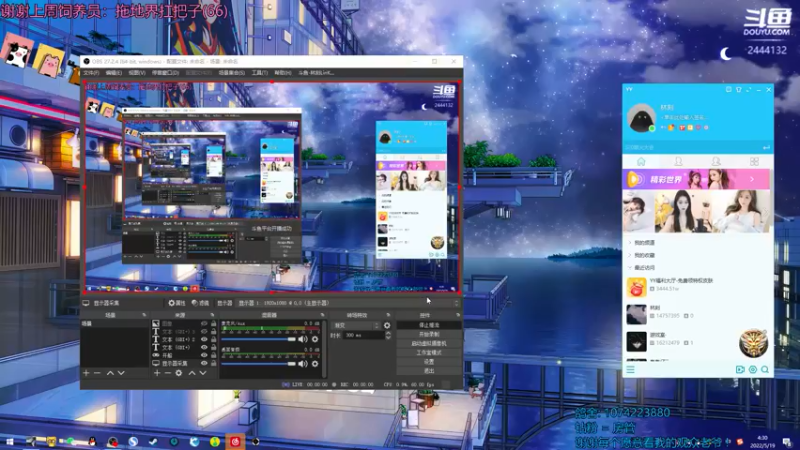The height and width of the screenshot is (450, 800).
Task: Toggle lock on 文本 (GDI+) 3 source
Action: pos(214,331)
